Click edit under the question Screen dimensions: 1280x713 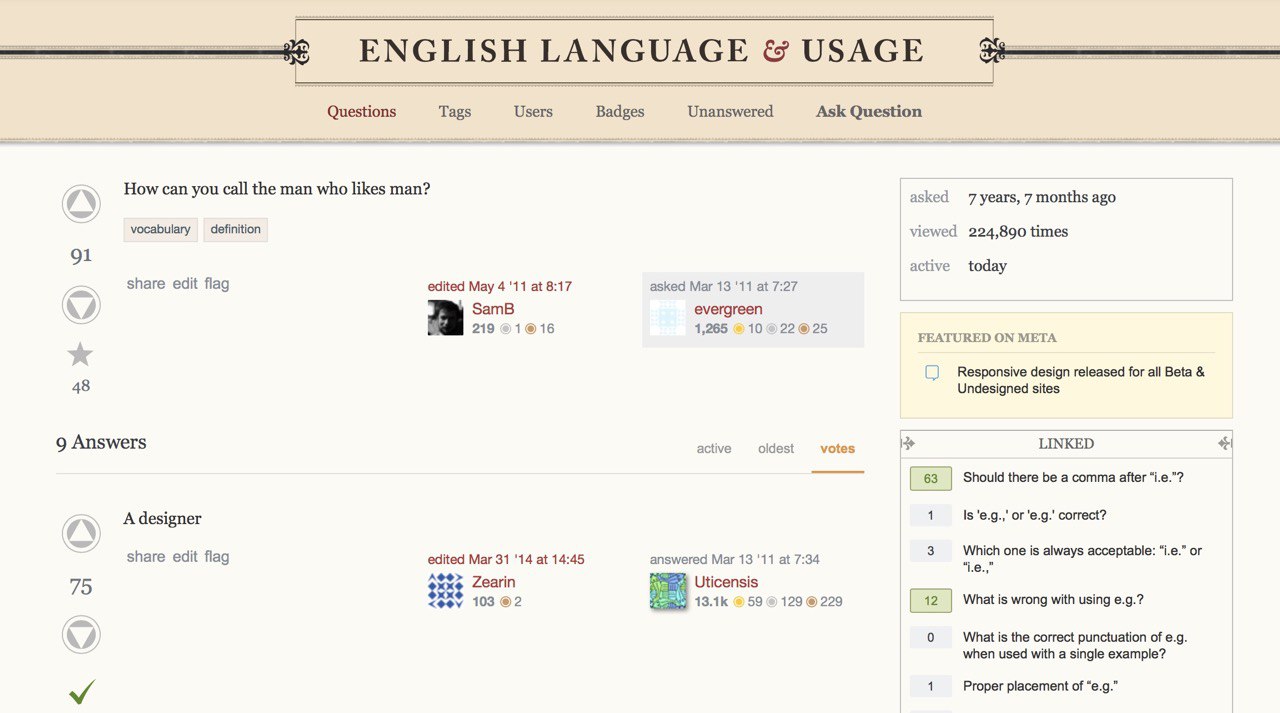click(x=185, y=283)
